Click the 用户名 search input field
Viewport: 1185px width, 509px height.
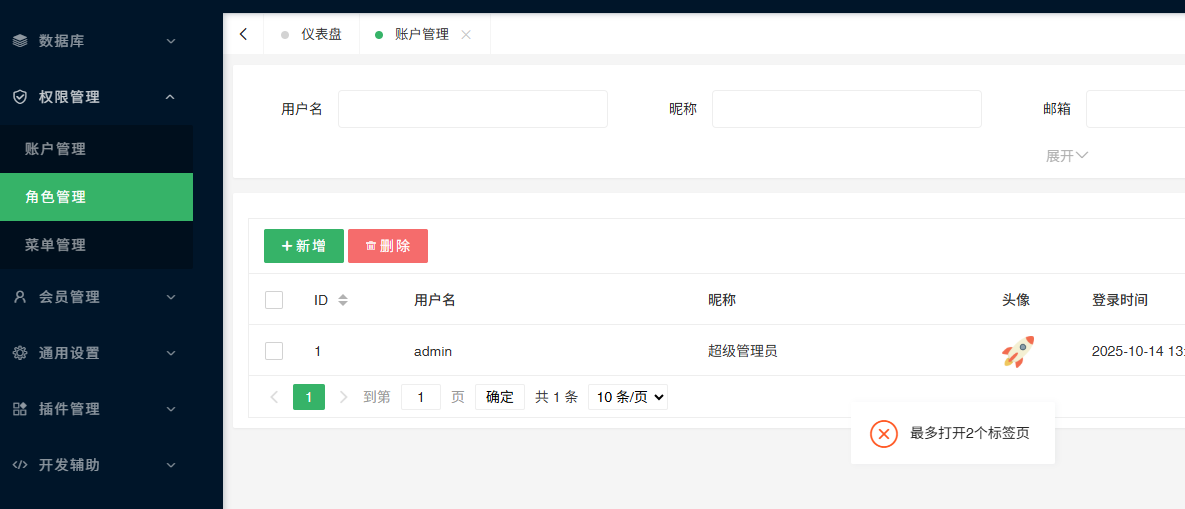tap(472, 109)
